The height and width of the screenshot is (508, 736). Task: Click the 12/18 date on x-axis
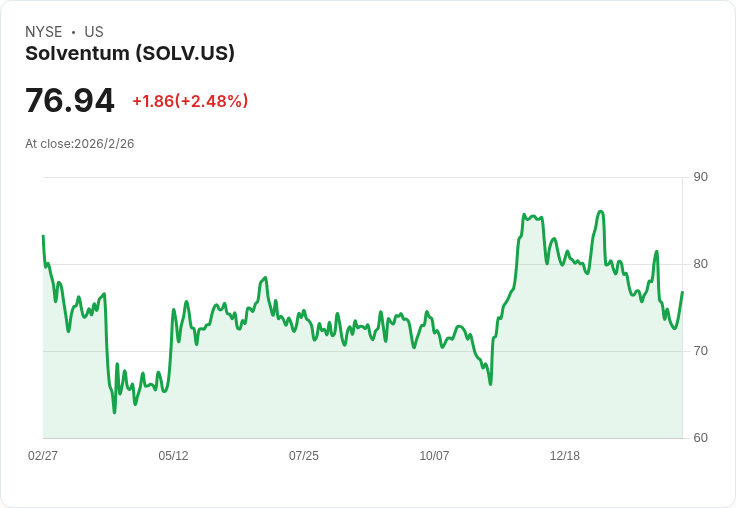click(565, 456)
